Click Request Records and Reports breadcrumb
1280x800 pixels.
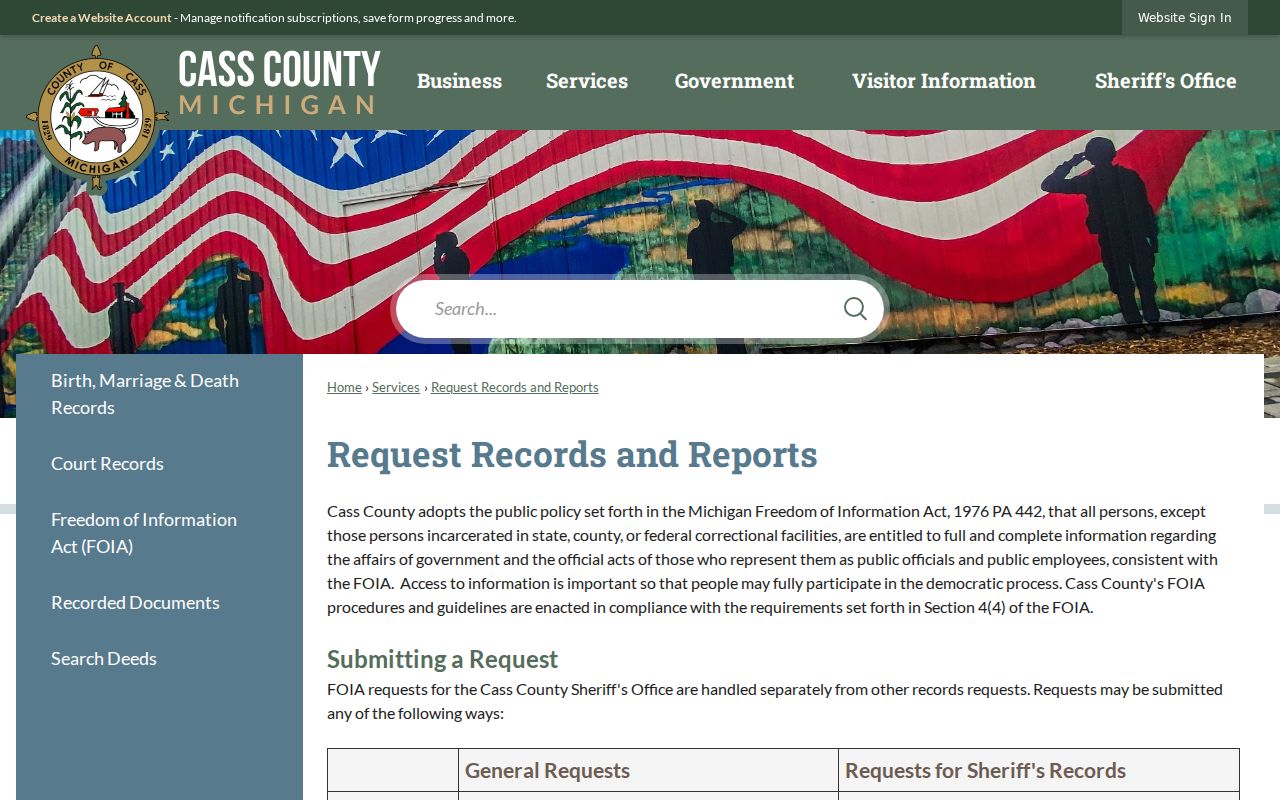click(515, 387)
